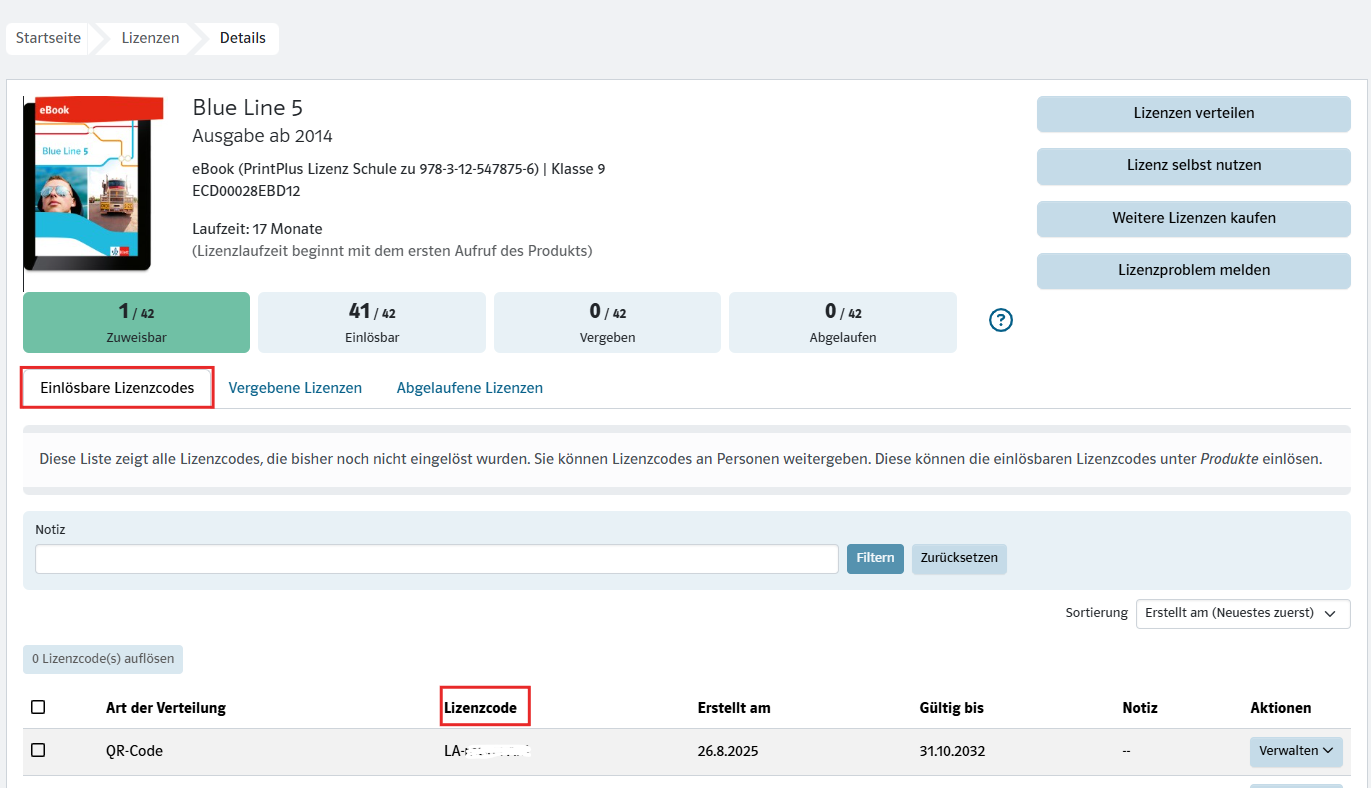
Task: Navigate to Lizenzen breadcrumb
Action: (150, 39)
